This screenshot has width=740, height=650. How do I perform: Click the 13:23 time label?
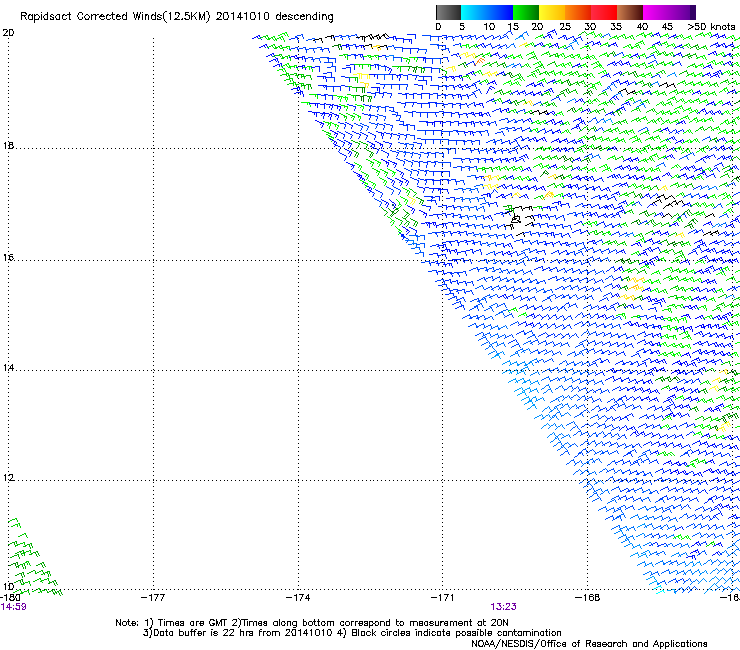503,607
